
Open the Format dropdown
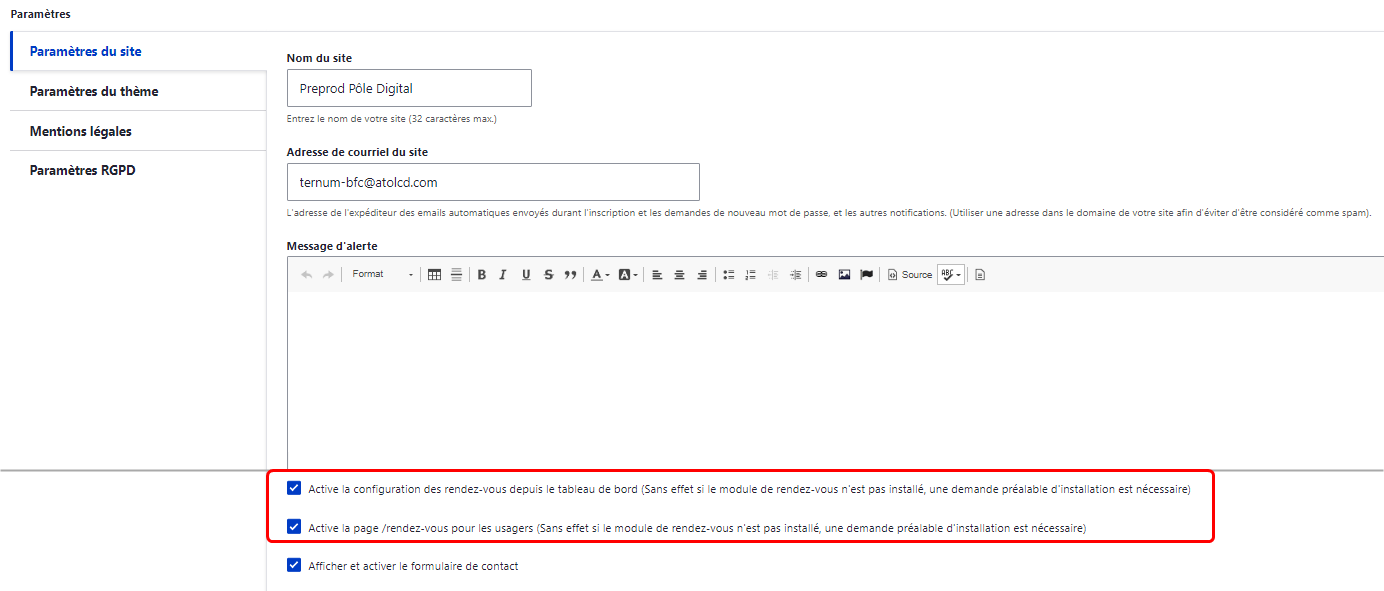382,275
